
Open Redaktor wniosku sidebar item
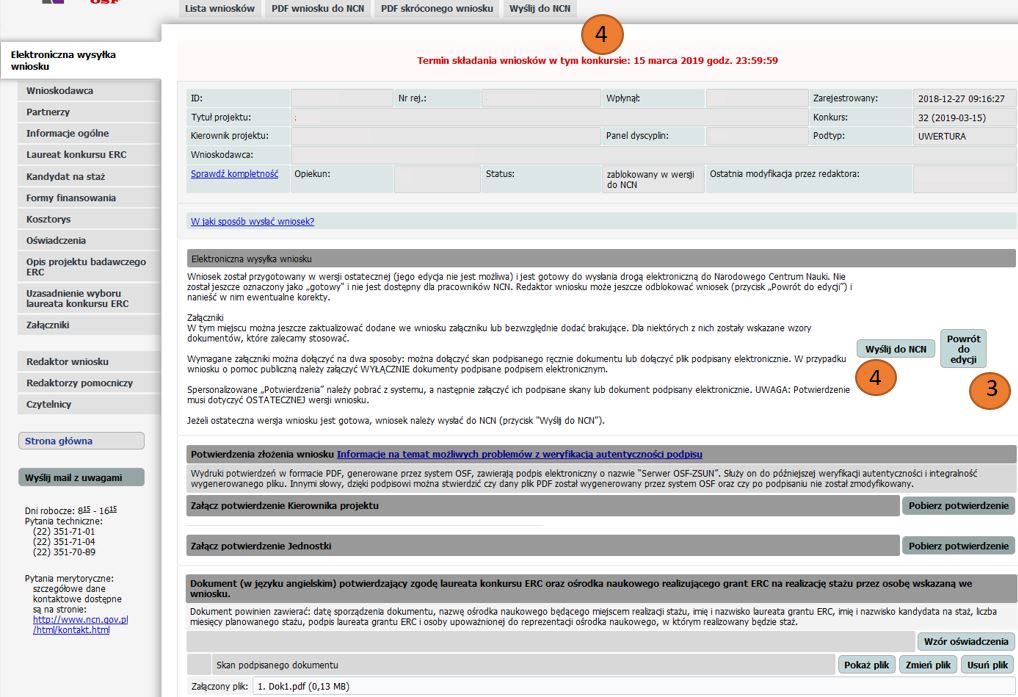[89, 362]
